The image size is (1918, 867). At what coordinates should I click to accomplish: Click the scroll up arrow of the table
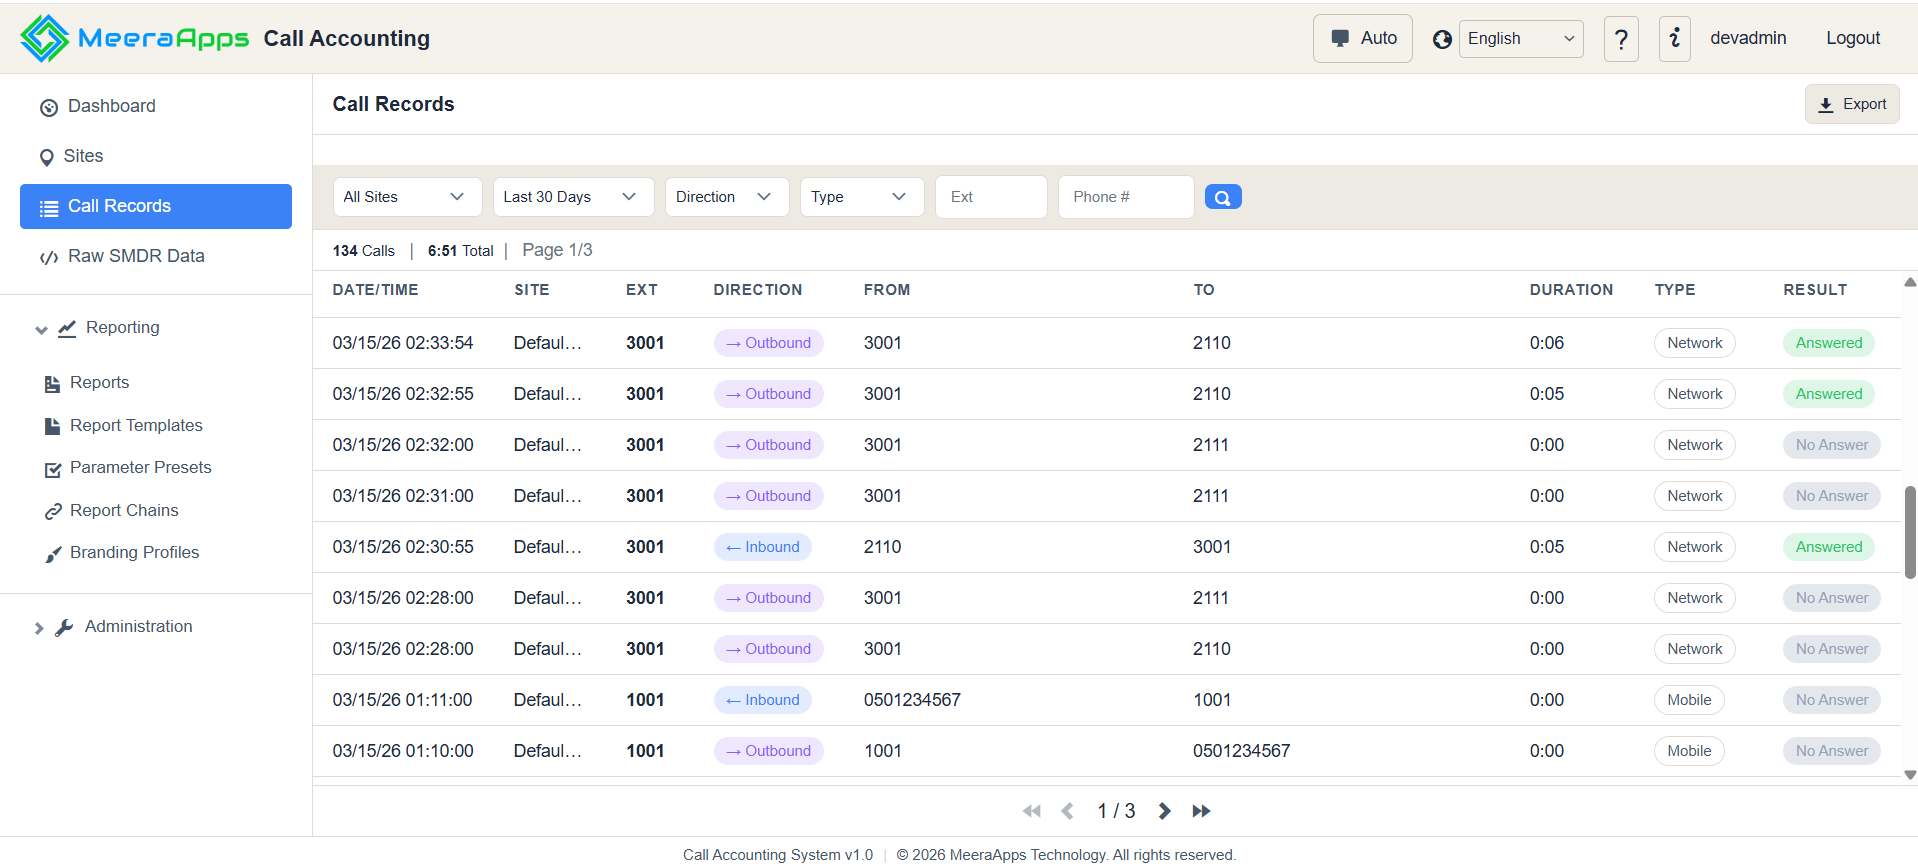coord(1910,282)
